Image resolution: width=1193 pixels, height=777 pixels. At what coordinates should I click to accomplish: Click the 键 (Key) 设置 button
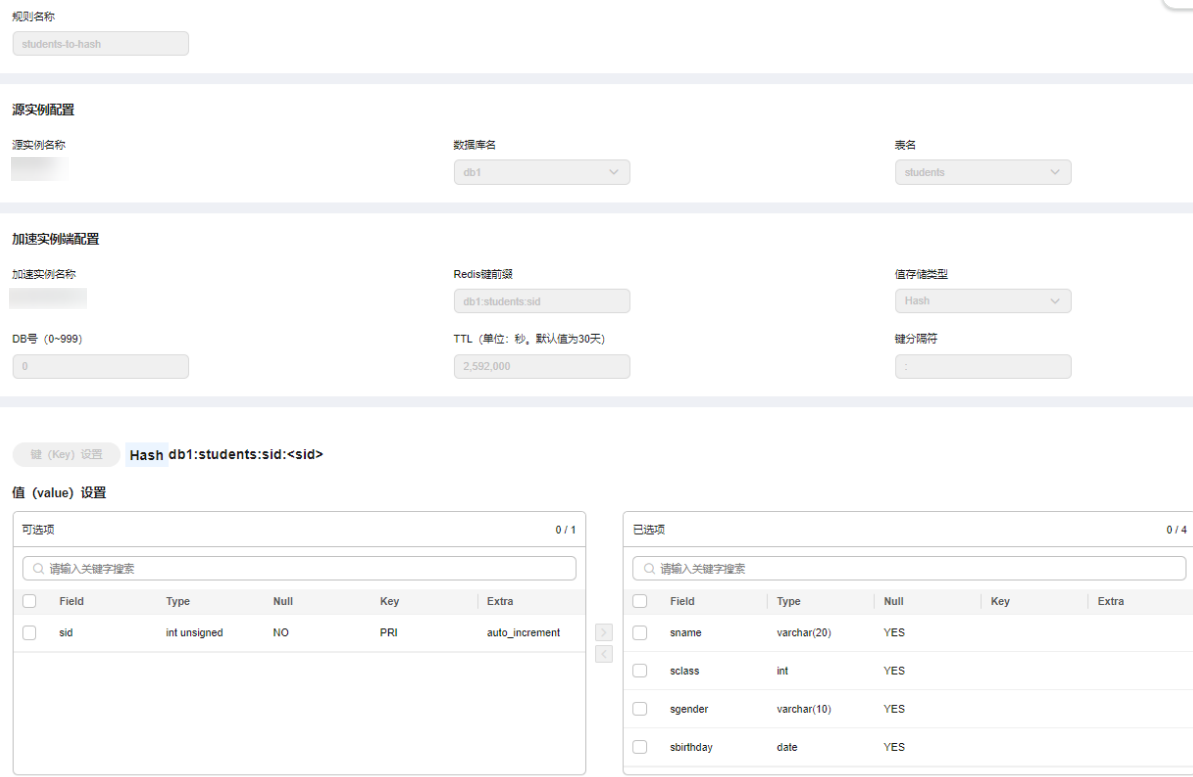click(66, 455)
